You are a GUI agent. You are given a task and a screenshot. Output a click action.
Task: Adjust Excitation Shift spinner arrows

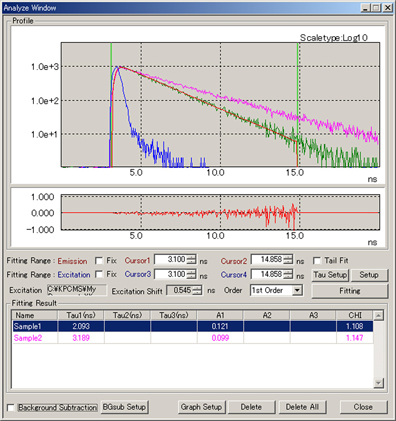pyautogui.click(x=197, y=290)
